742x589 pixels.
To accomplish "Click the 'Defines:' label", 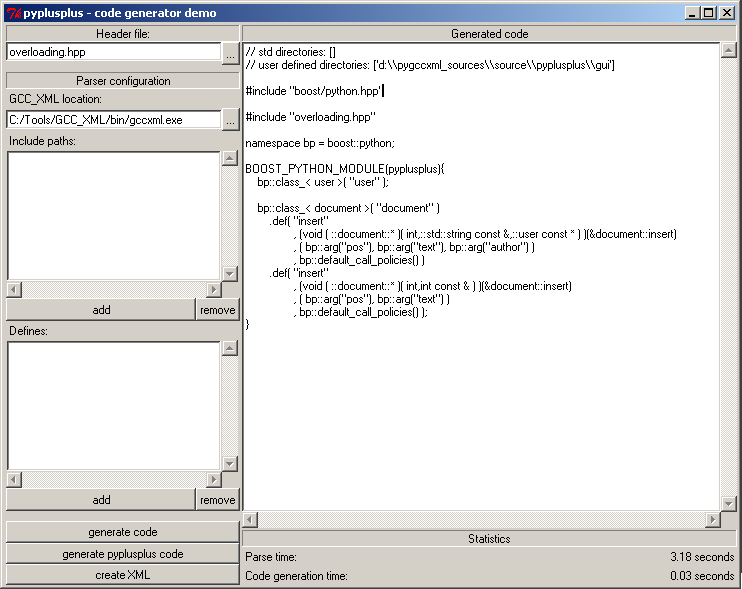I will (28, 331).
